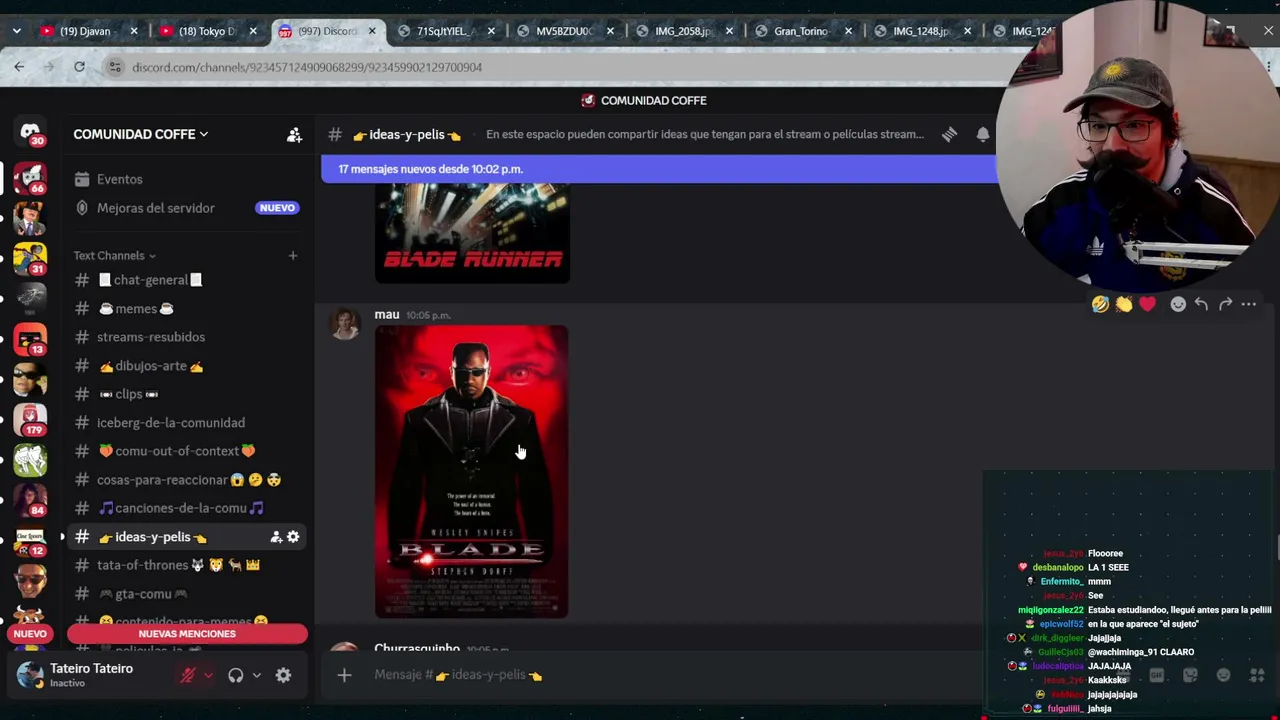Click the attach file plus button
The width and height of the screenshot is (1280, 720).
(x=344, y=675)
